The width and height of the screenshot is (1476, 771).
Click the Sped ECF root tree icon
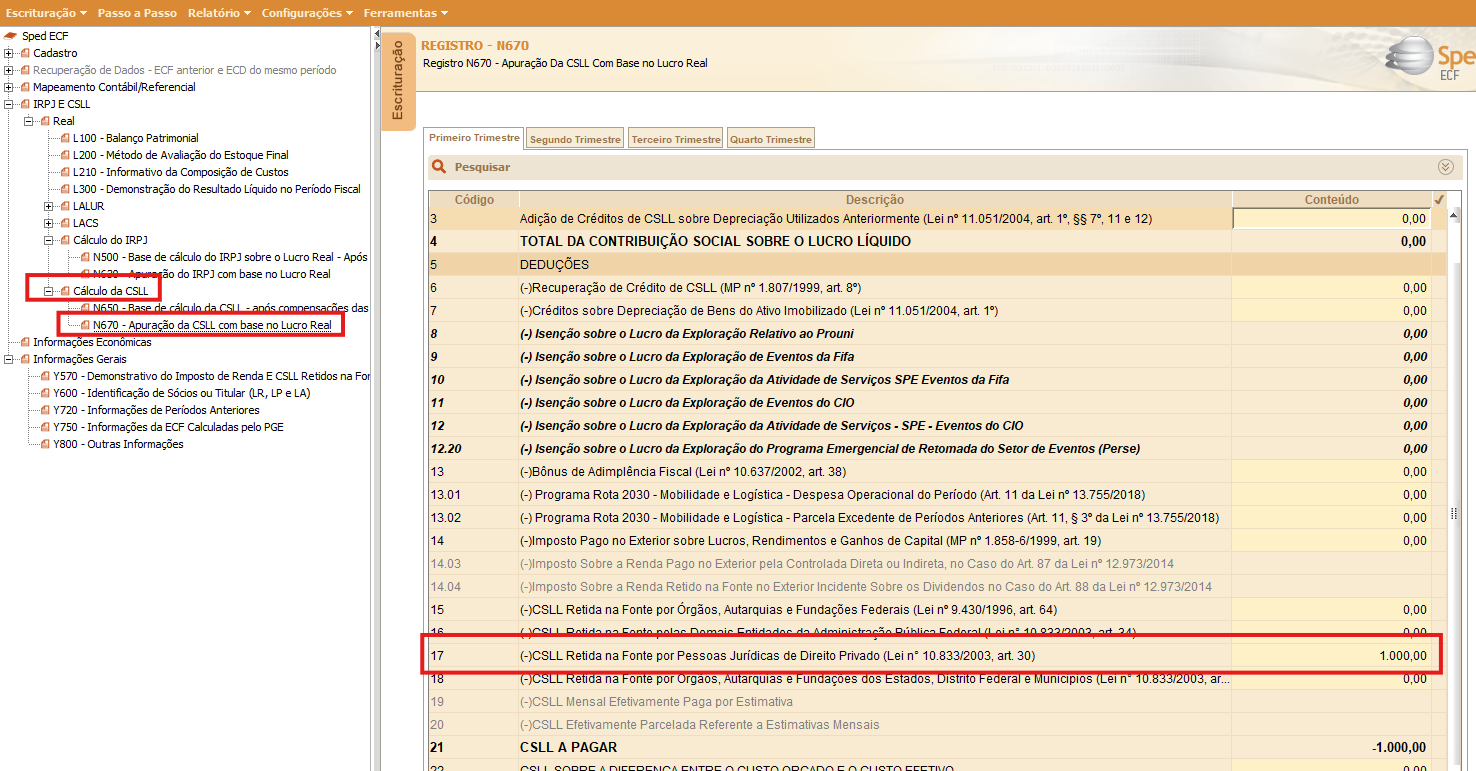tap(10, 36)
